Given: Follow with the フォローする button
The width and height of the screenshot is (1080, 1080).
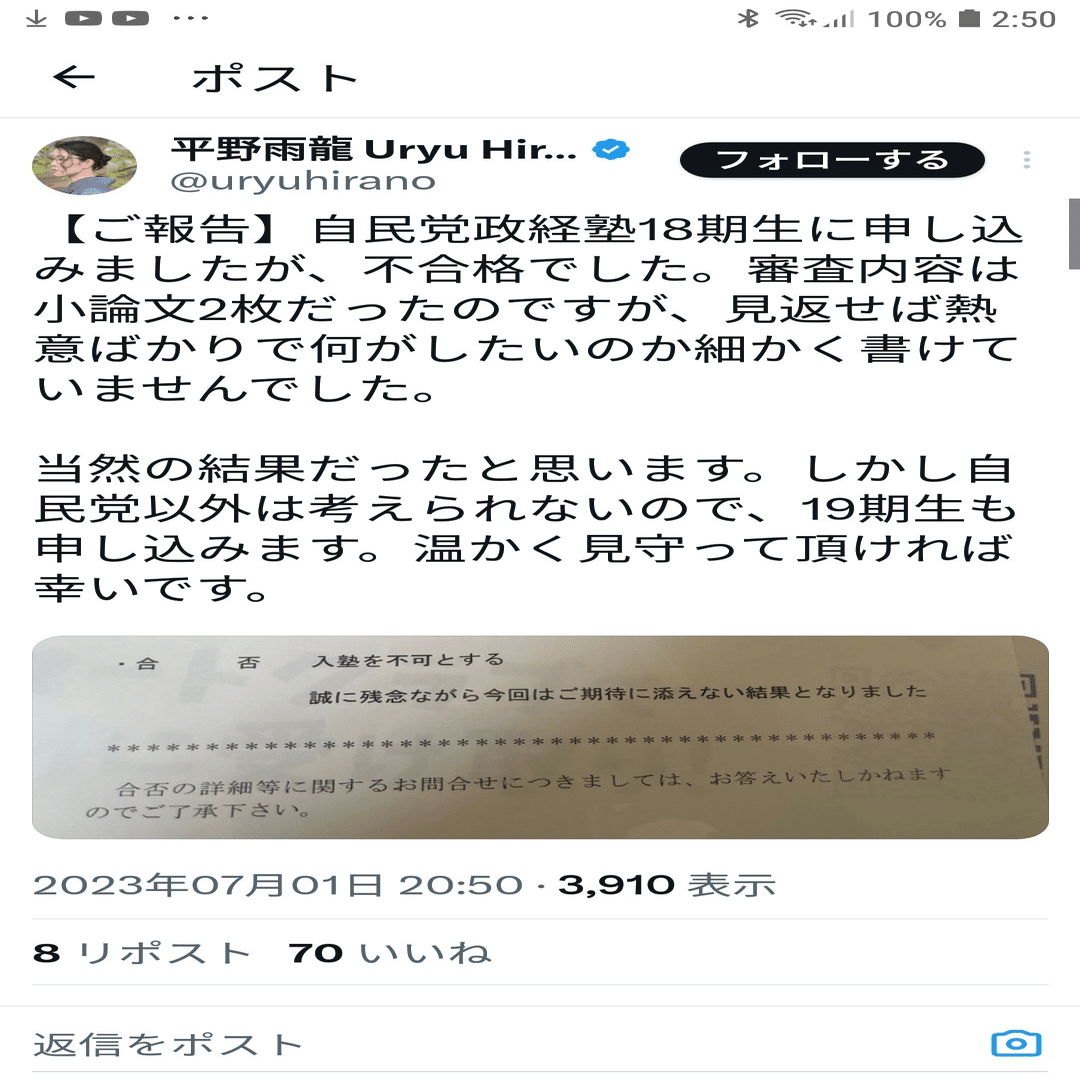Looking at the screenshot, I should pyautogui.click(x=832, y=160).
